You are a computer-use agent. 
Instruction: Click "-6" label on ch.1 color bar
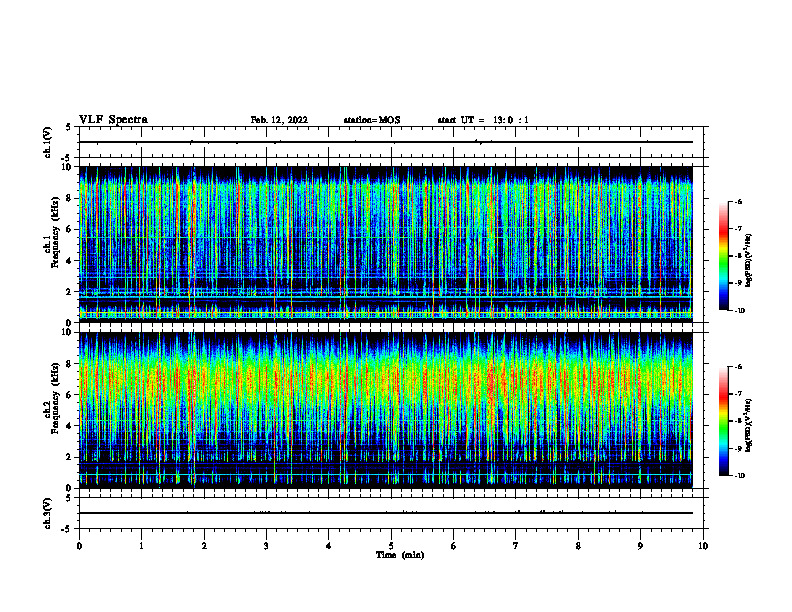click(738, 202)
